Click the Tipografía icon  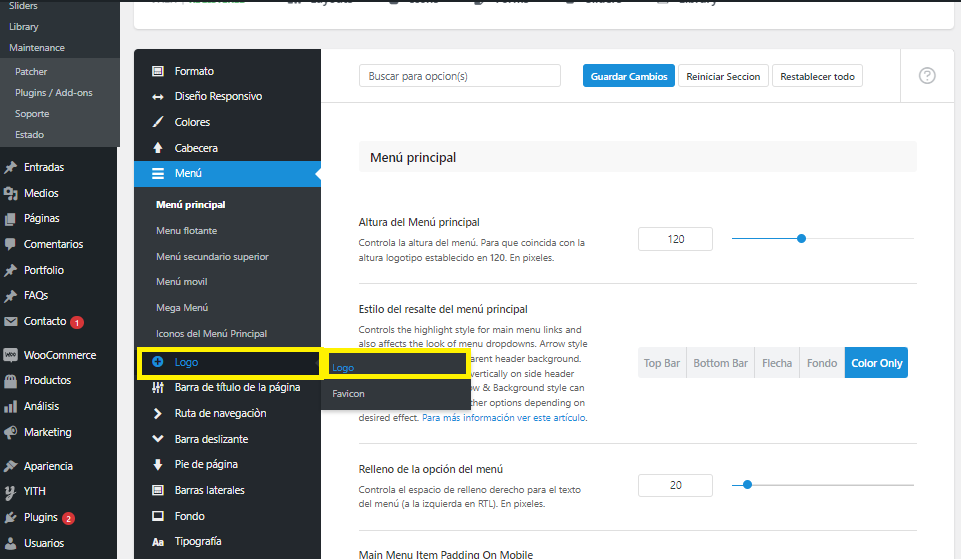(x=158, y=541)
